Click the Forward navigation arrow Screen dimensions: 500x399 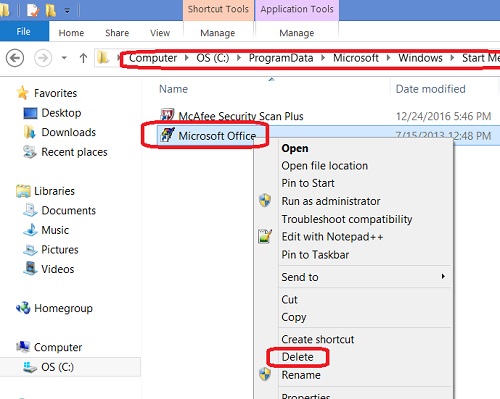pyautogui.click(x=43, y=58)
